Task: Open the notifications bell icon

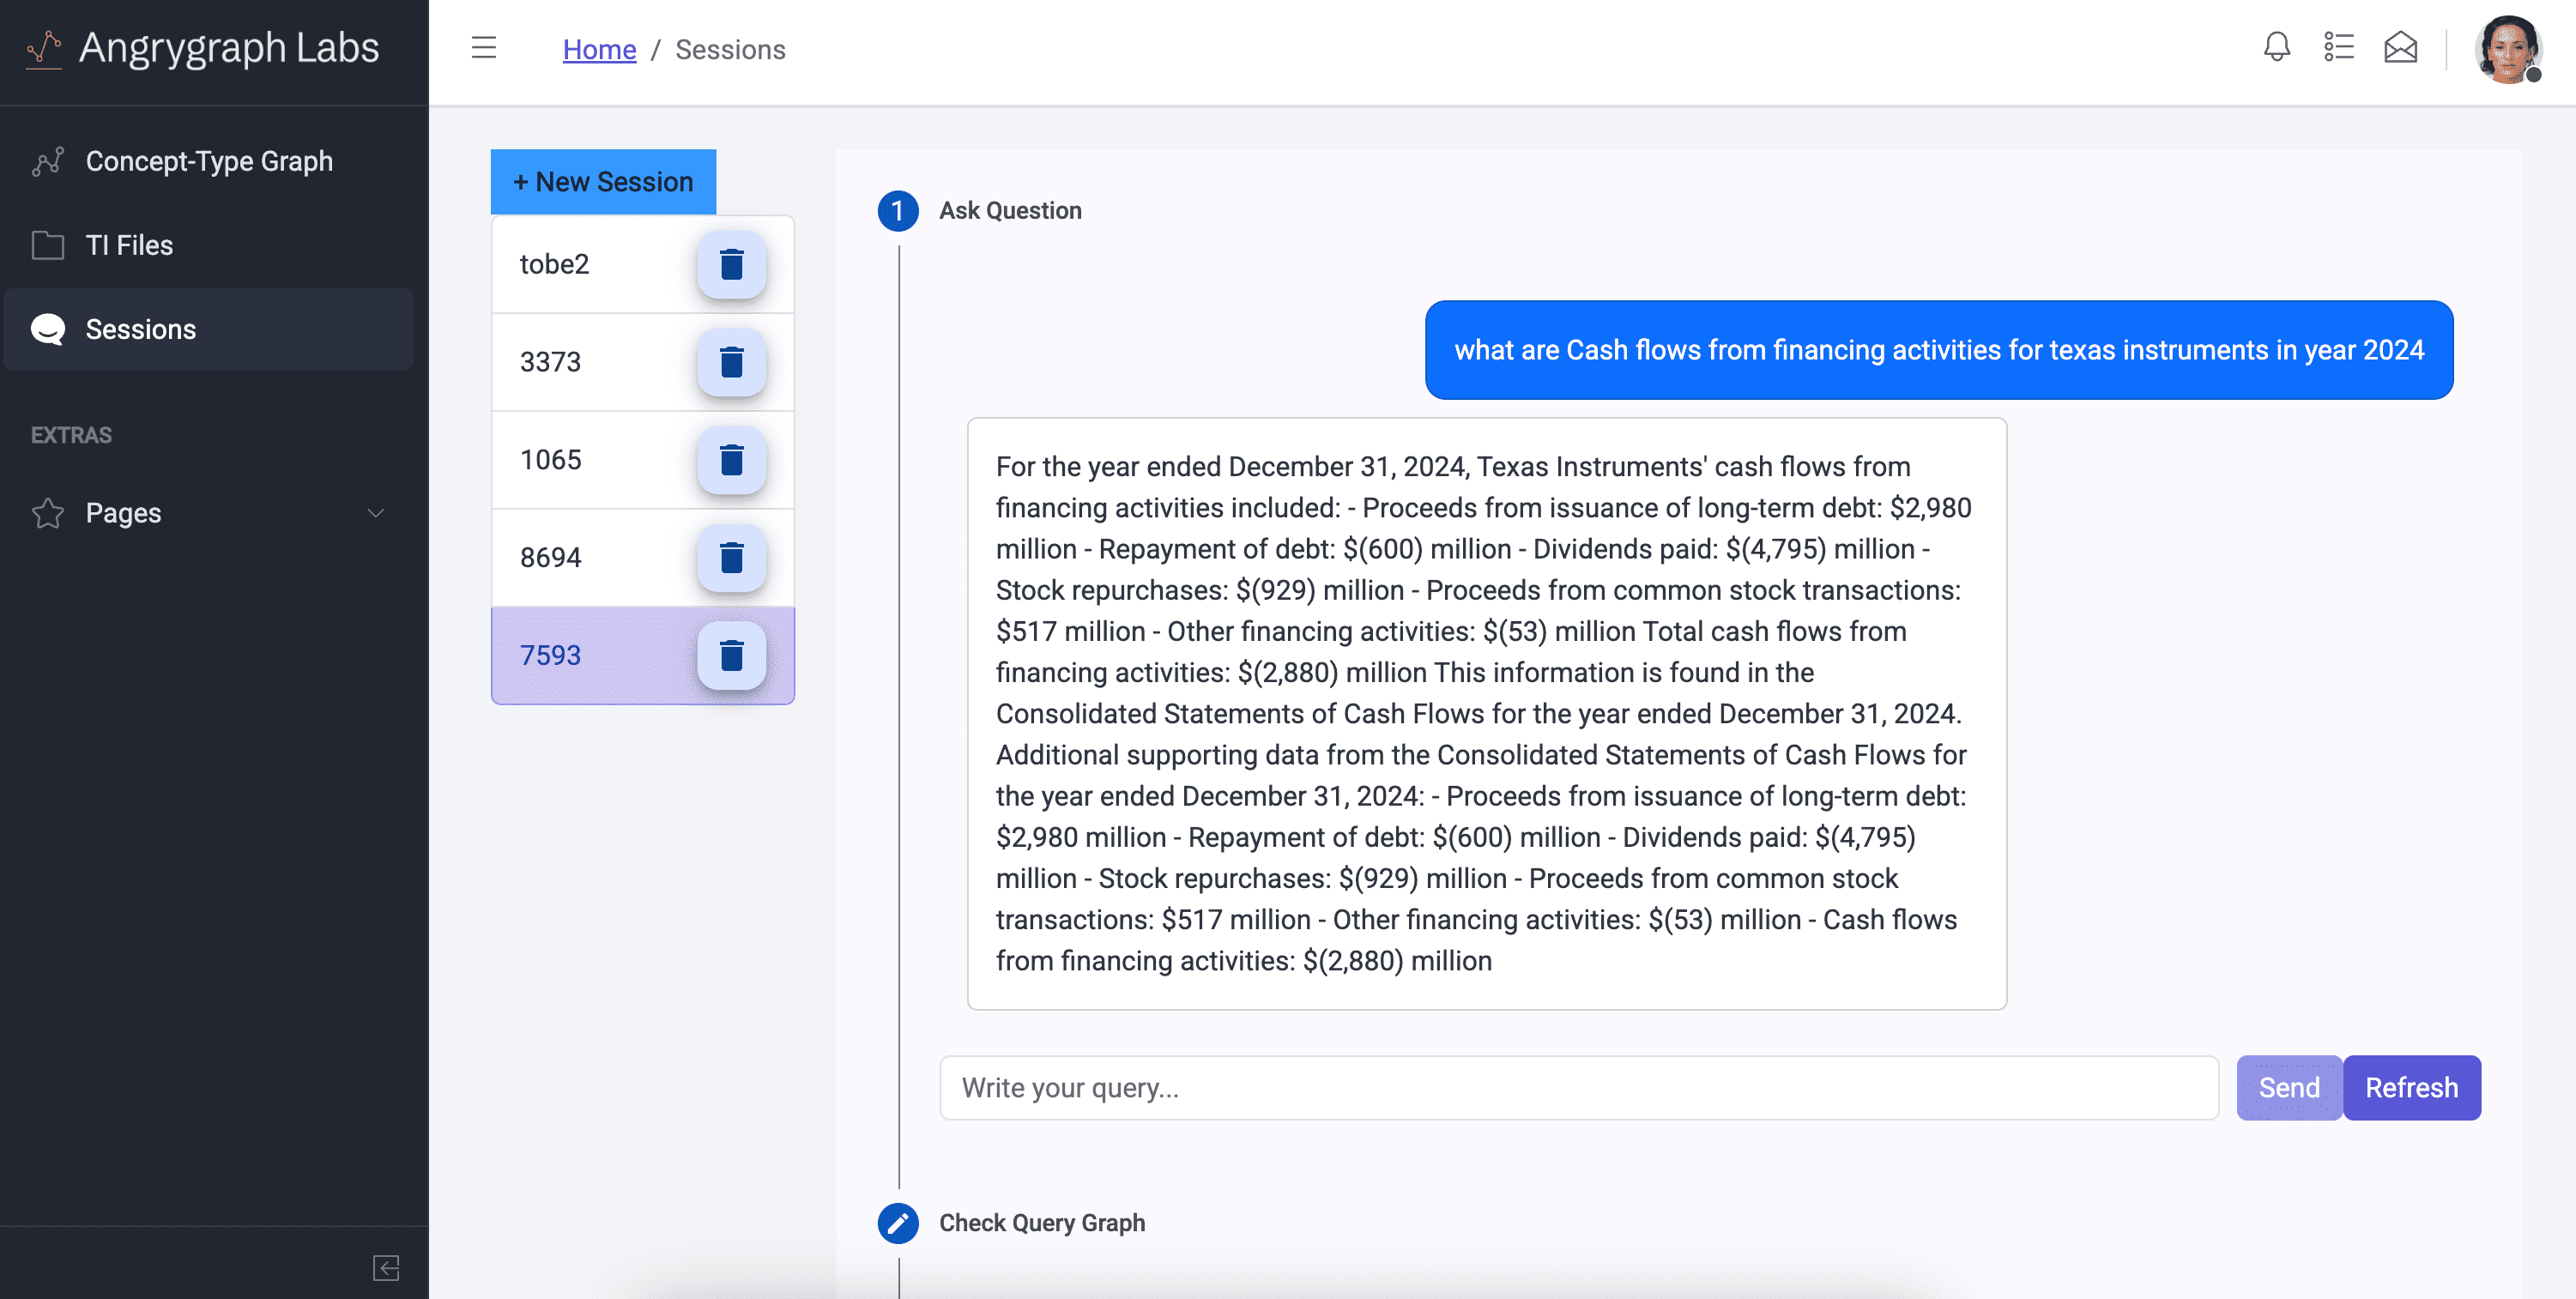Action: tap(2276, 47)
